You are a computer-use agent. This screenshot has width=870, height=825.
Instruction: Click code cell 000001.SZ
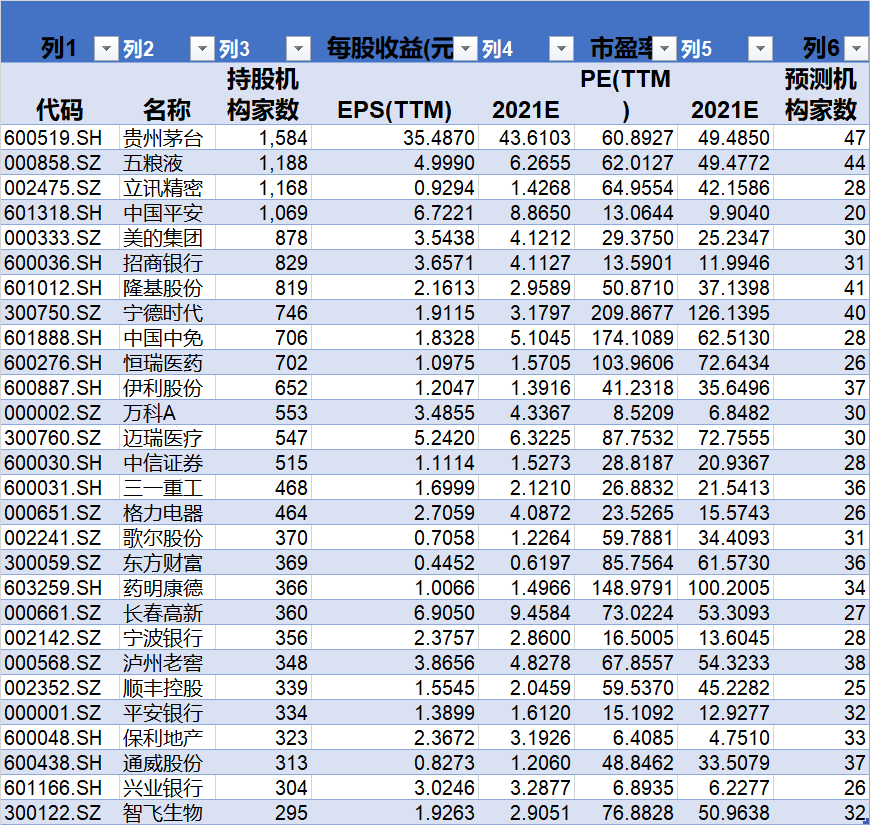60,712
